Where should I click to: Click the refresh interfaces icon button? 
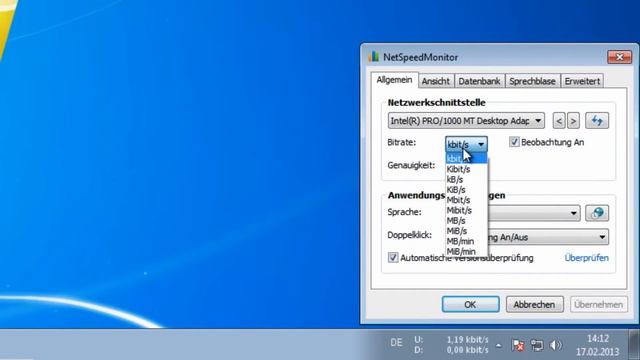coord(597,121)
